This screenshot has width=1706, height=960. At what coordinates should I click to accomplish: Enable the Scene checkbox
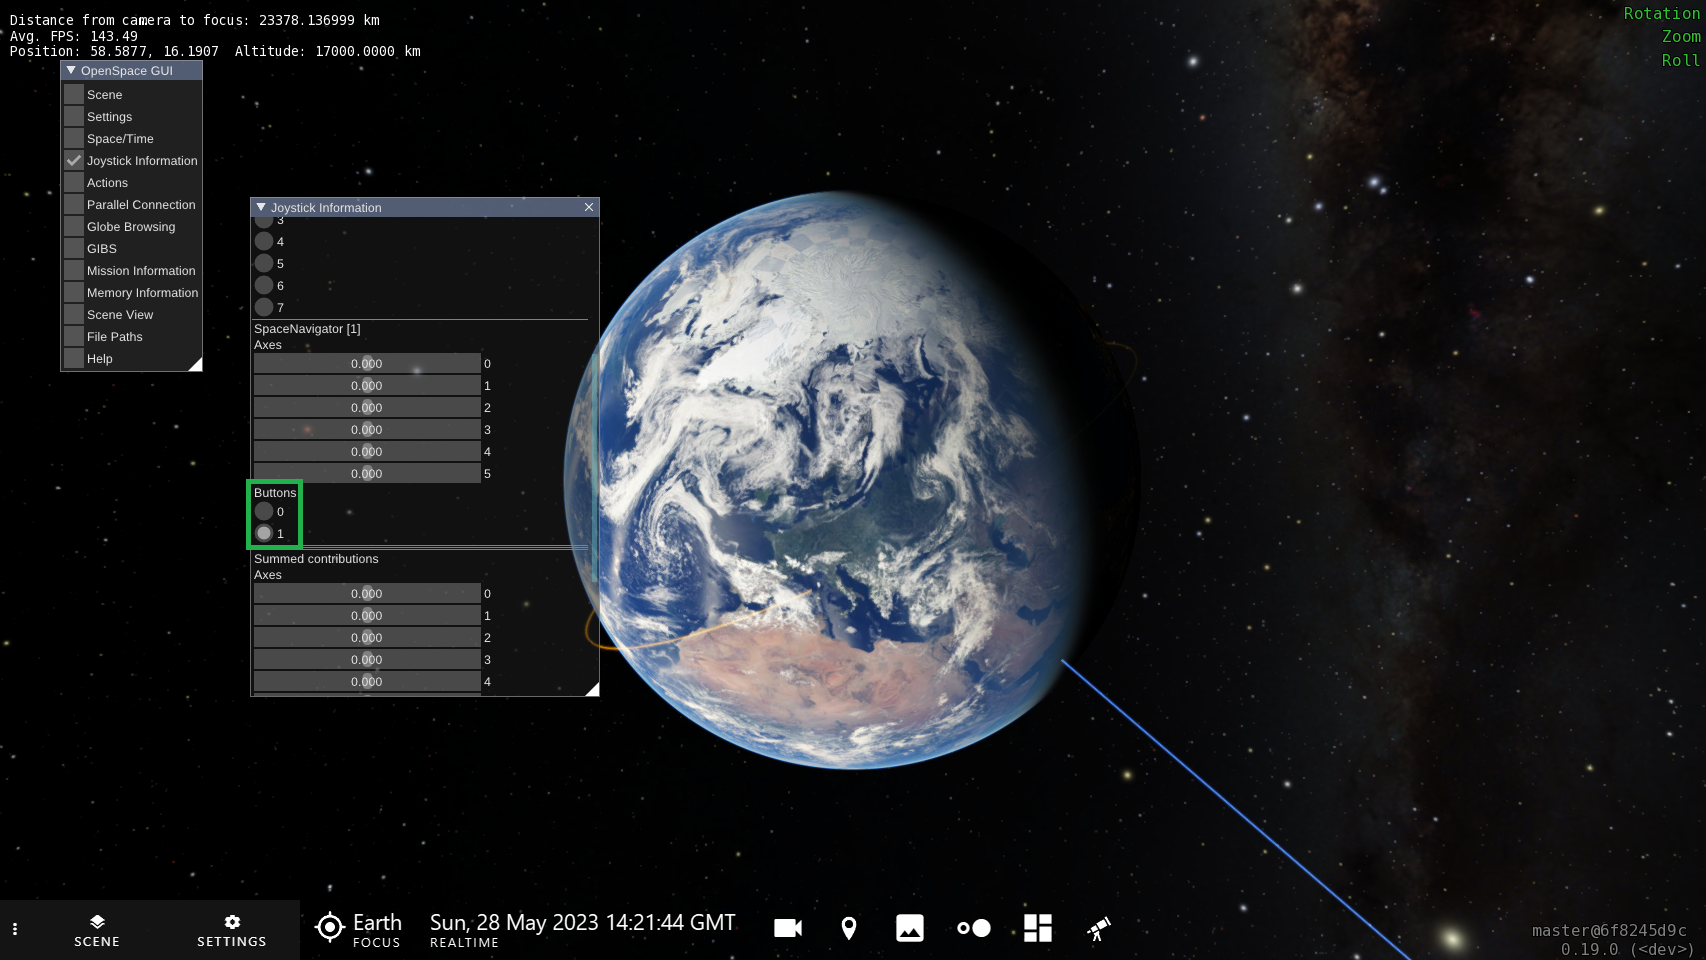[x=74, y=94]
